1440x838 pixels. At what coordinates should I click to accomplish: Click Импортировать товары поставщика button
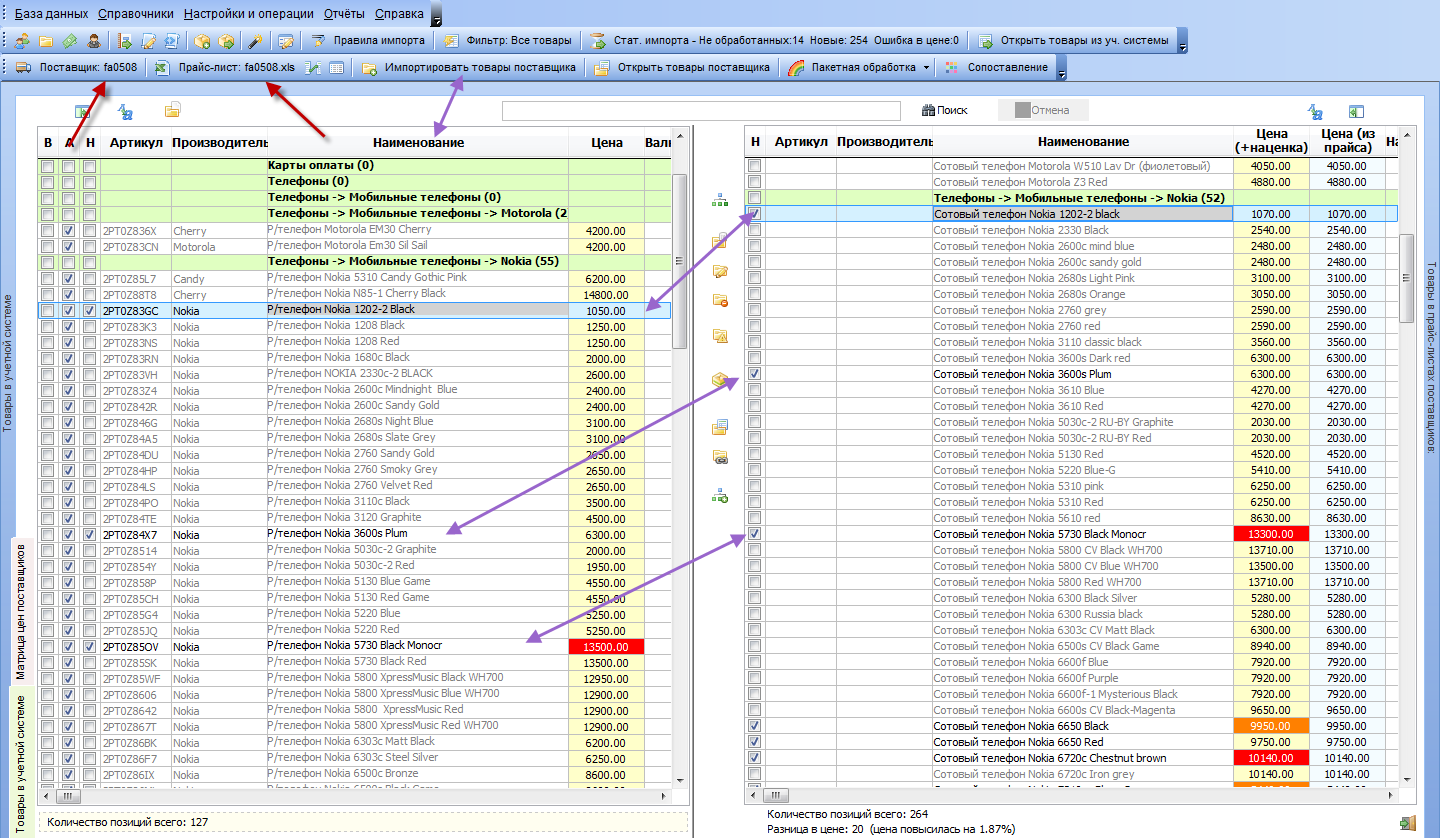pos(469,68)
